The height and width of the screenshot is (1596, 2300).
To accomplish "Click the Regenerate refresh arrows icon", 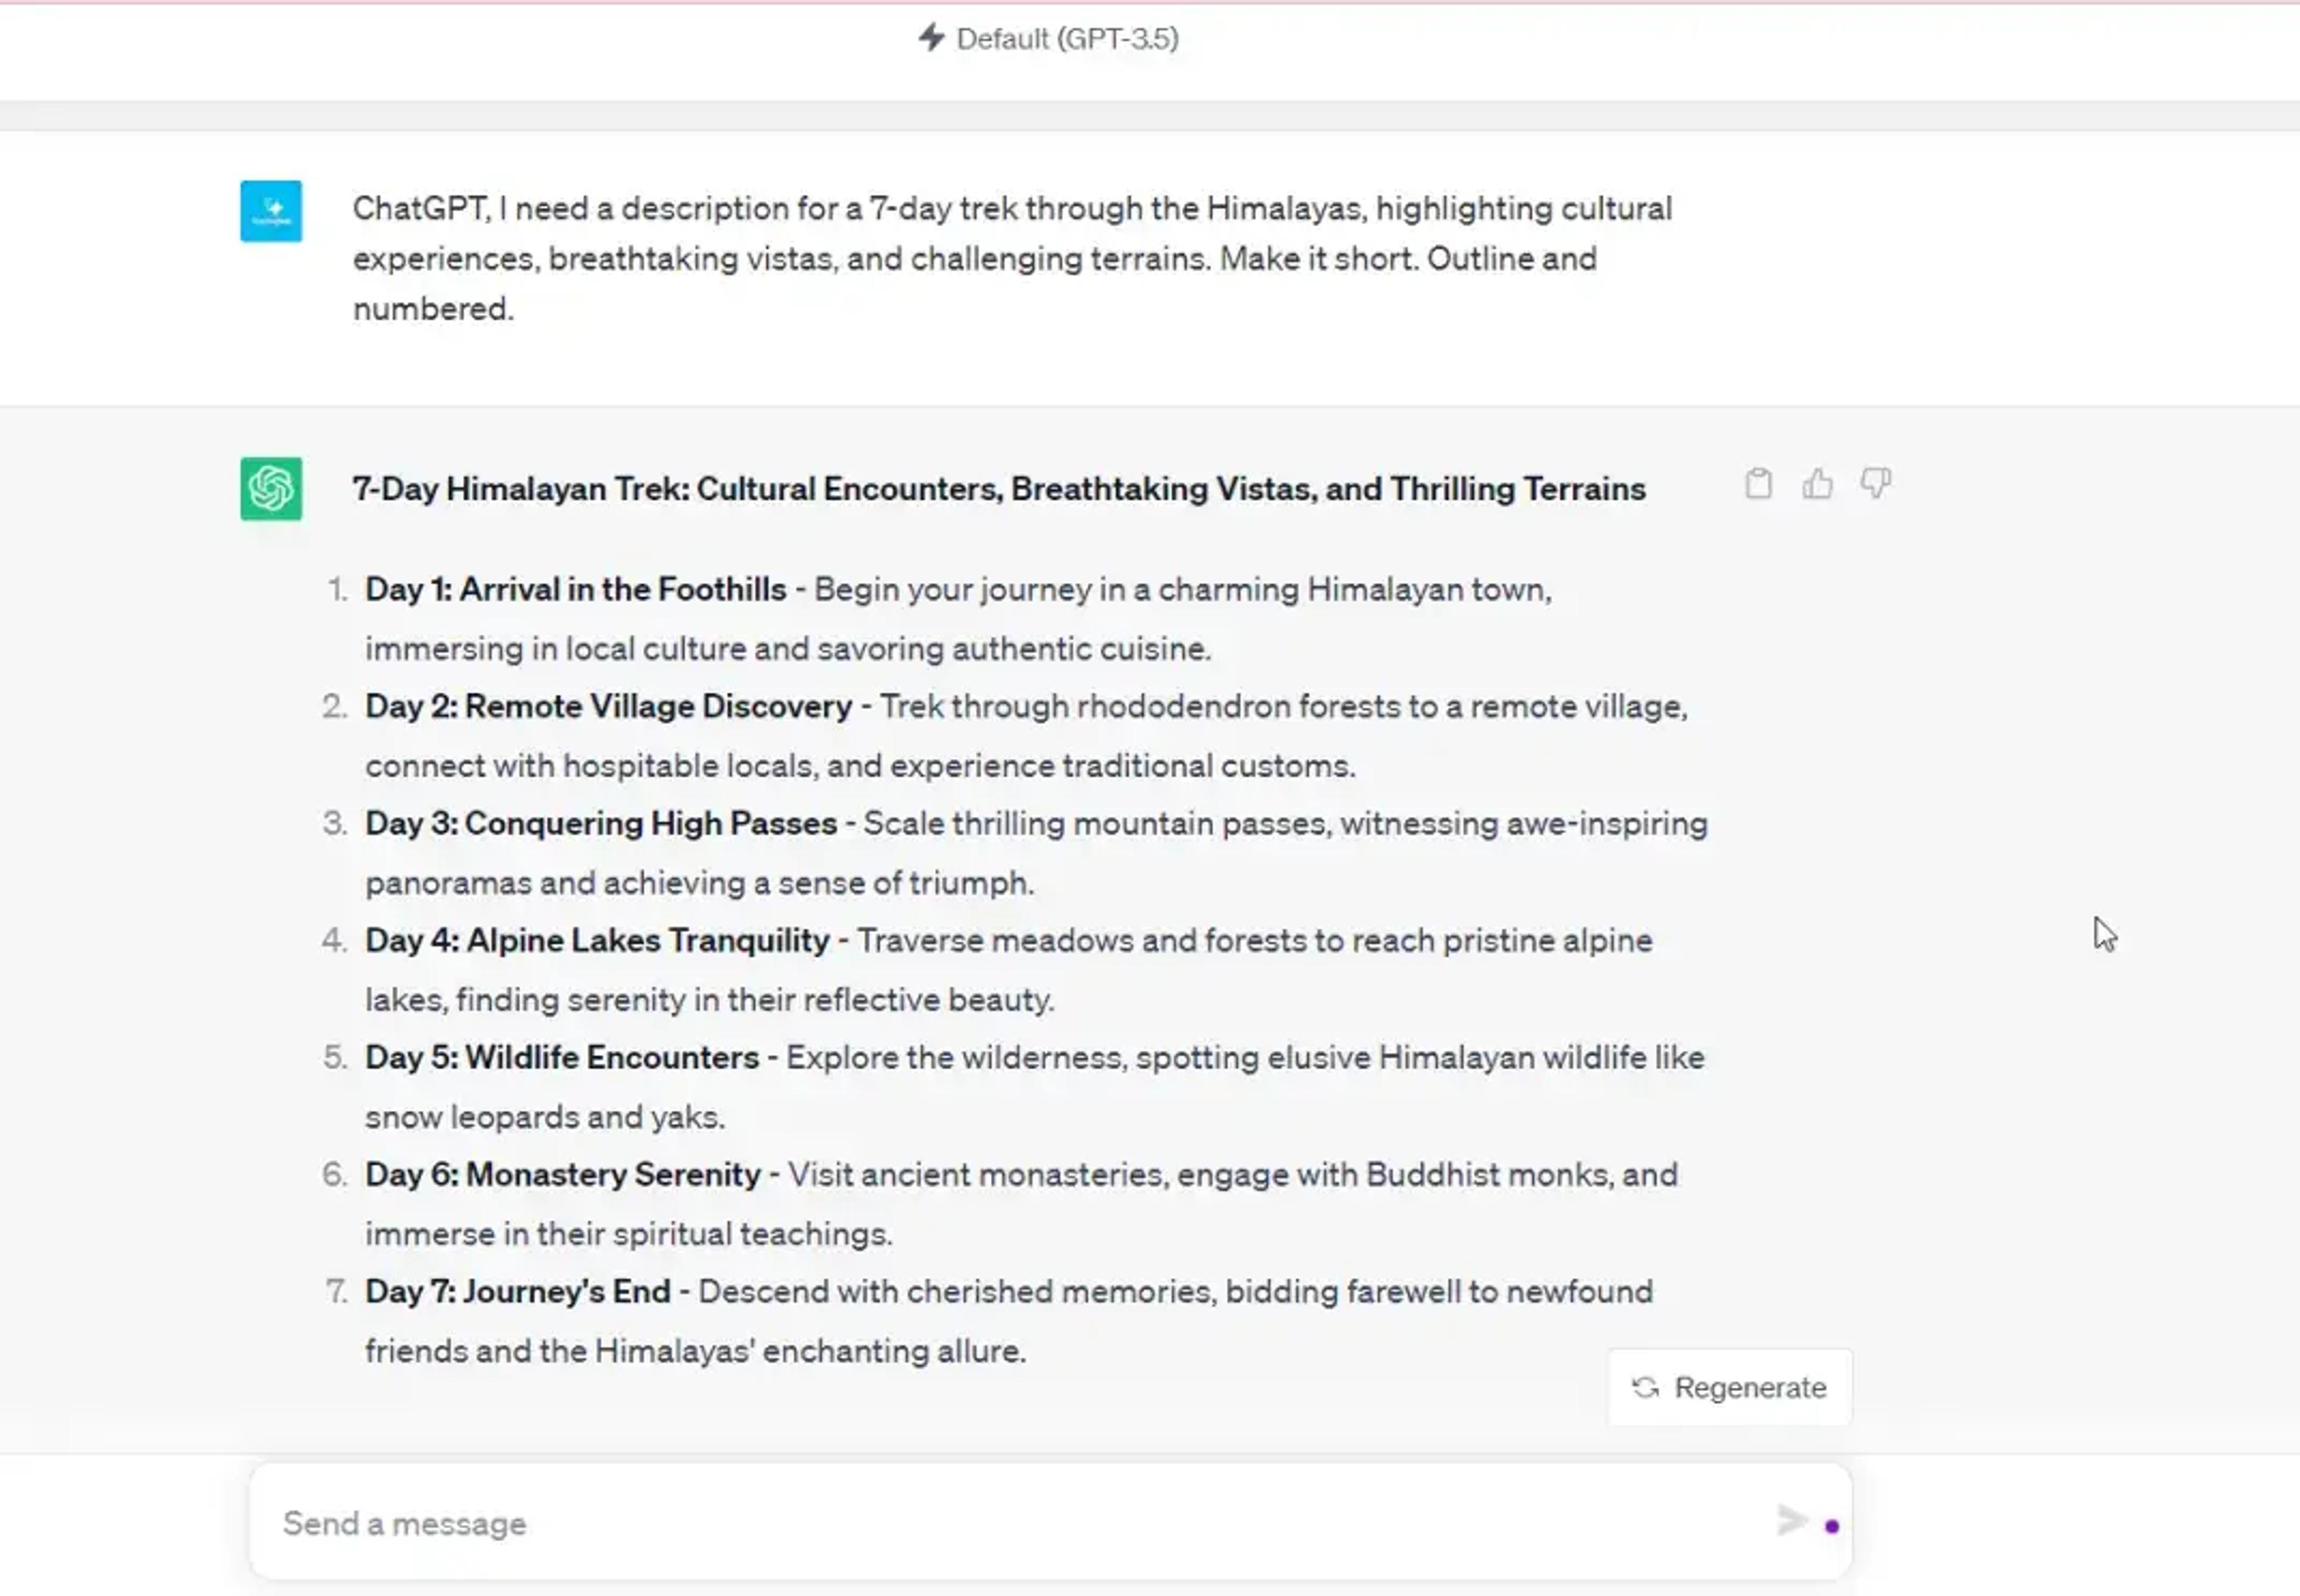I will (1645, 1388).
